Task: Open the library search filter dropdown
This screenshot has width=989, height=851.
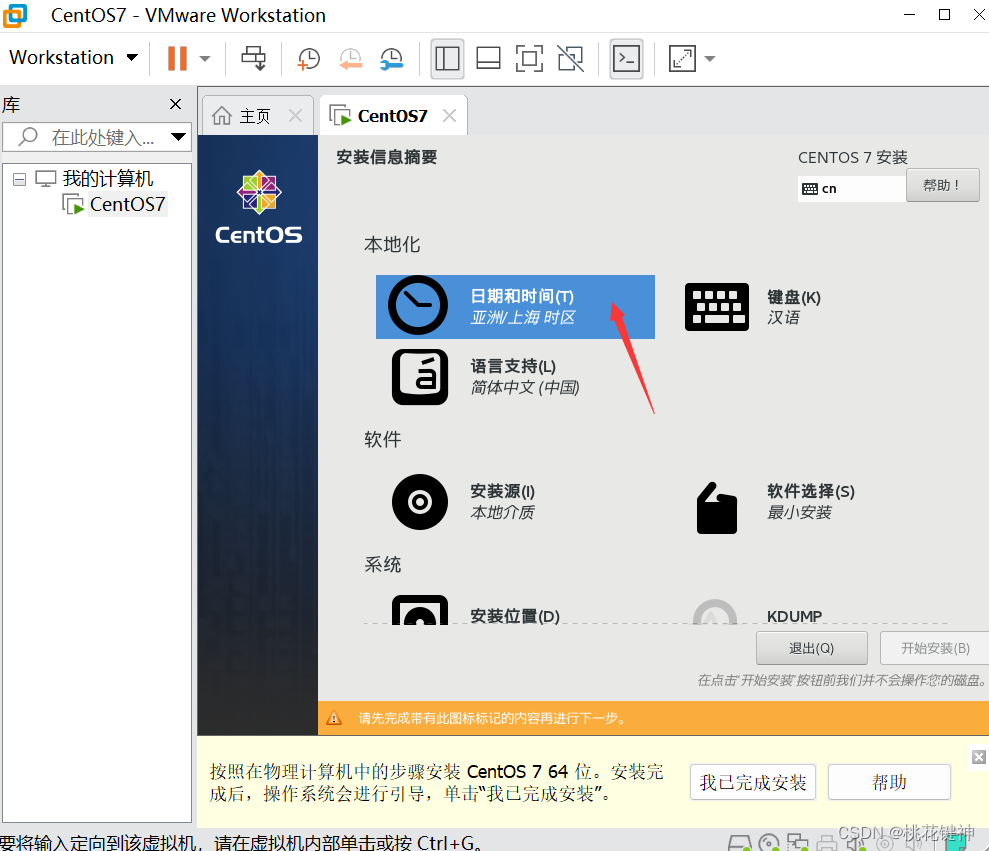Action: (x=178, y=137)
